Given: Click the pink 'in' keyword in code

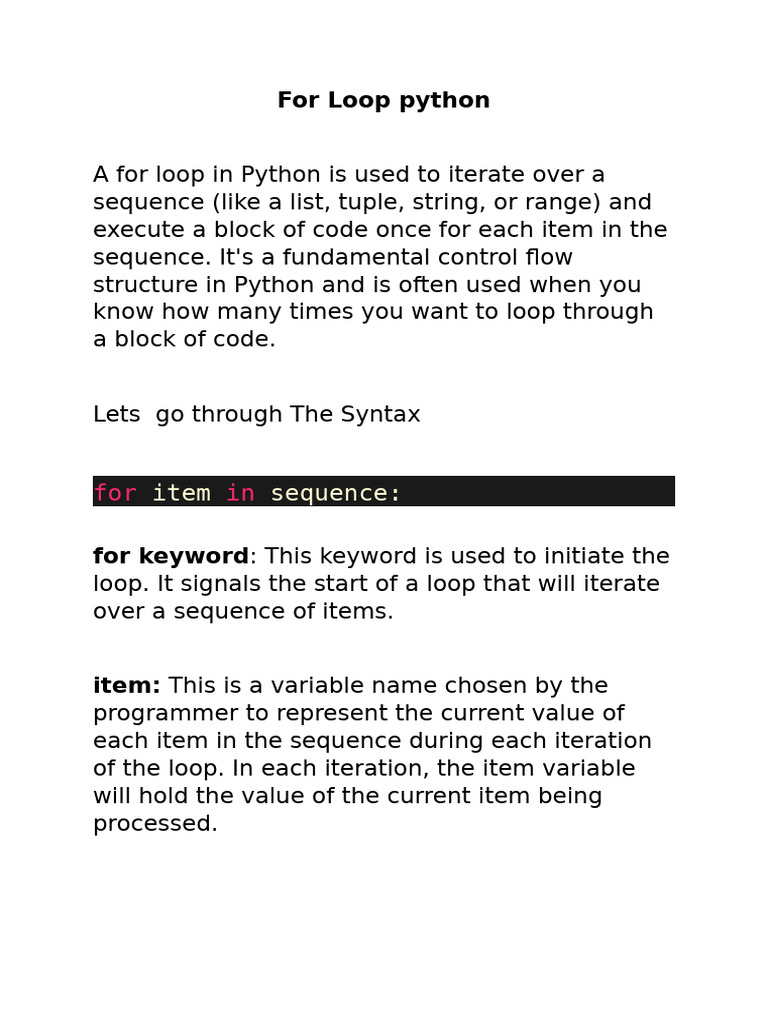Looking at the screenshot, I should point(240,493).
